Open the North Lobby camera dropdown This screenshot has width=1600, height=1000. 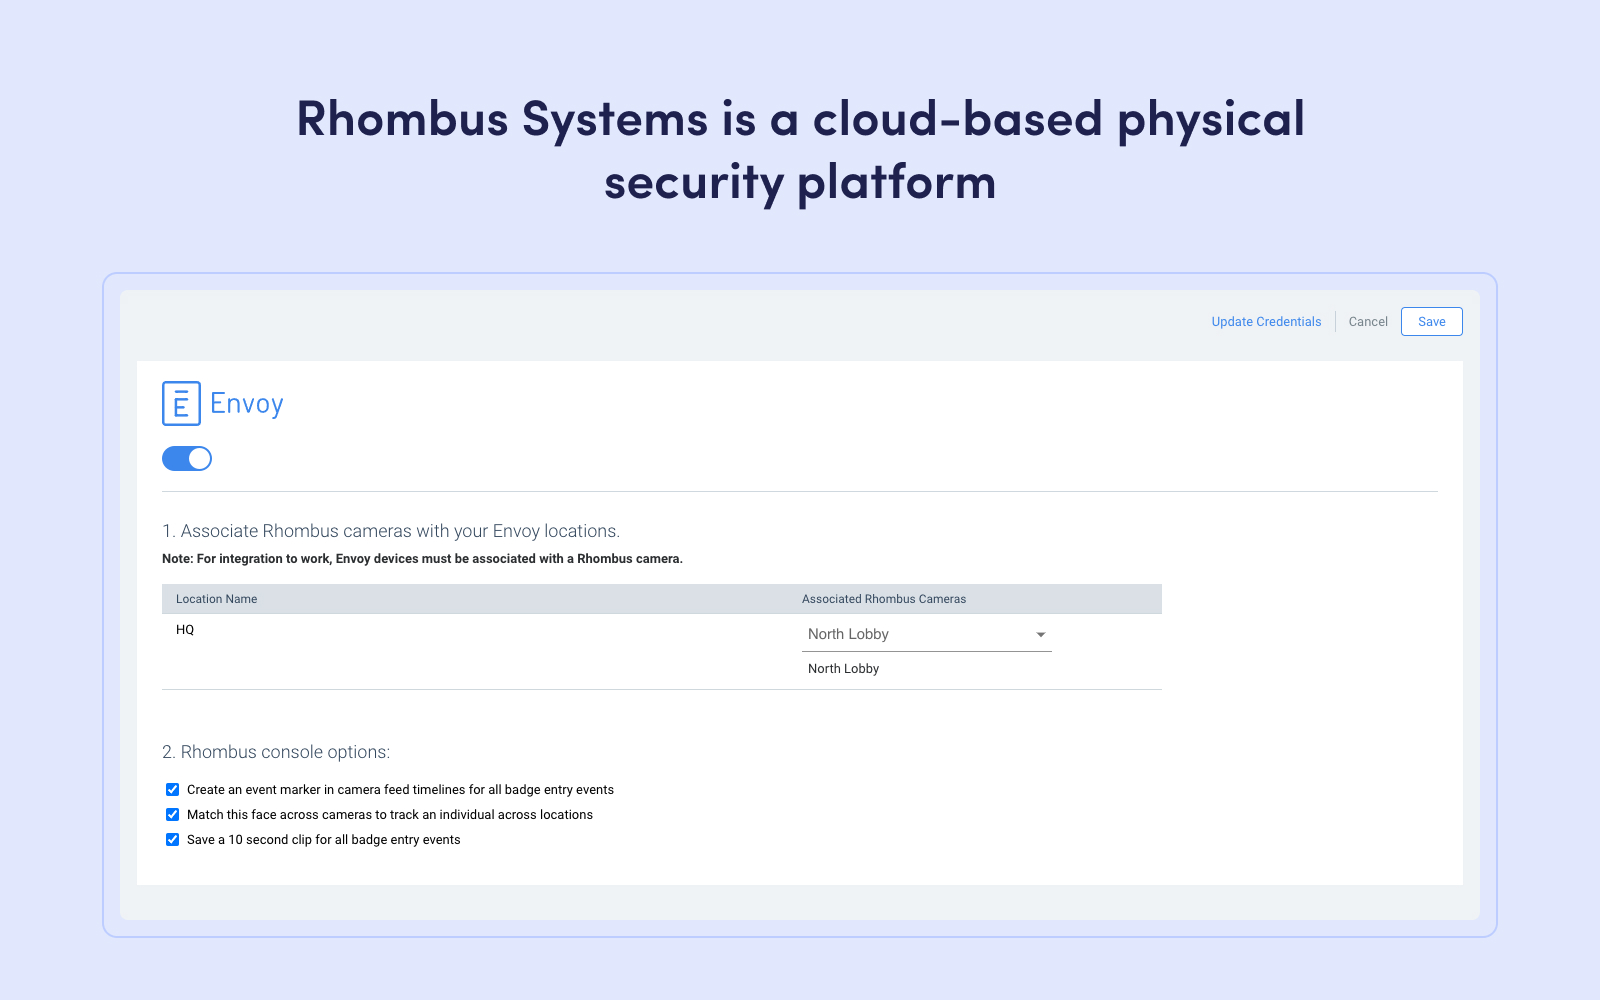click(x=927, y=634)
